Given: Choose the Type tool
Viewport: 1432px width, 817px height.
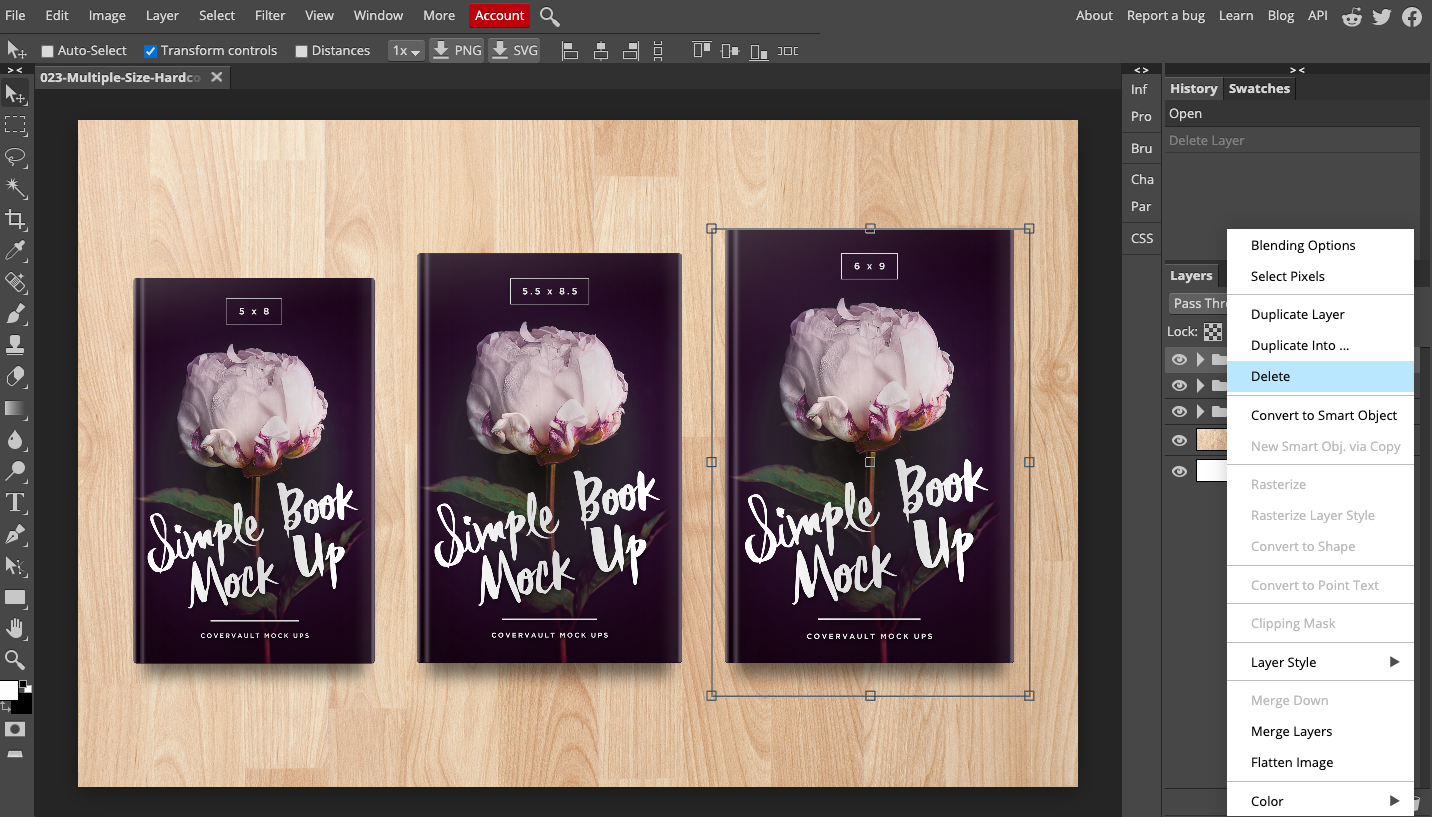Looking at the screenshot, I should tap(15, 502).
